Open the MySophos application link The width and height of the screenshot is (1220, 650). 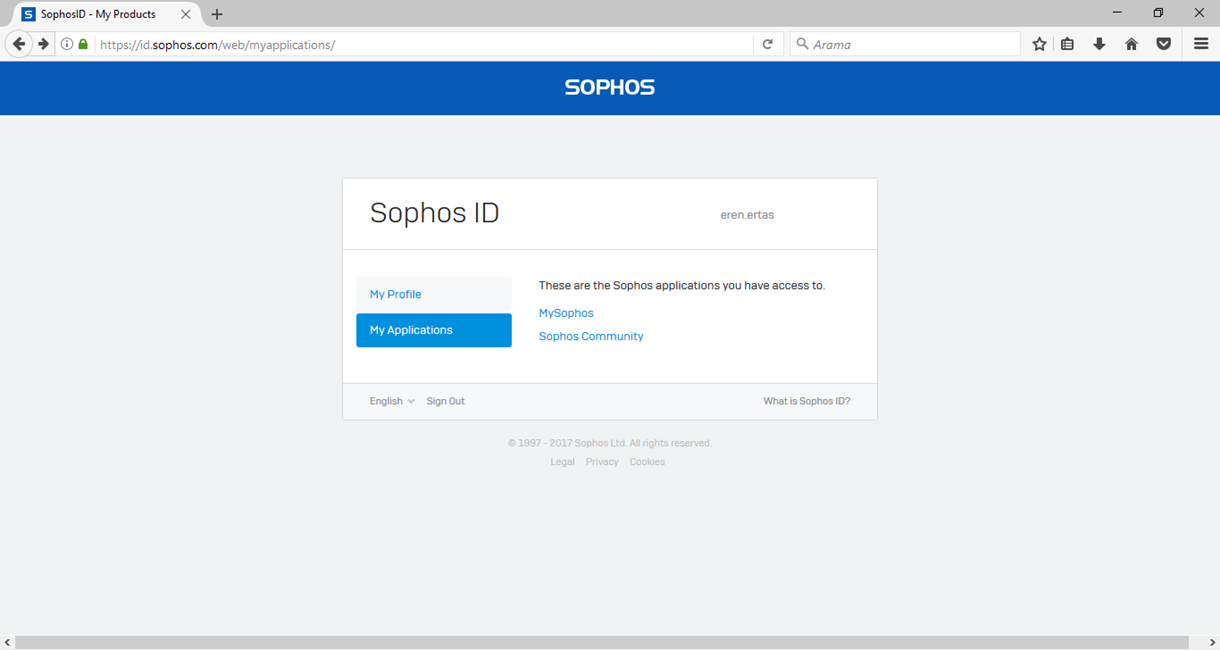[x=566, y=313]
